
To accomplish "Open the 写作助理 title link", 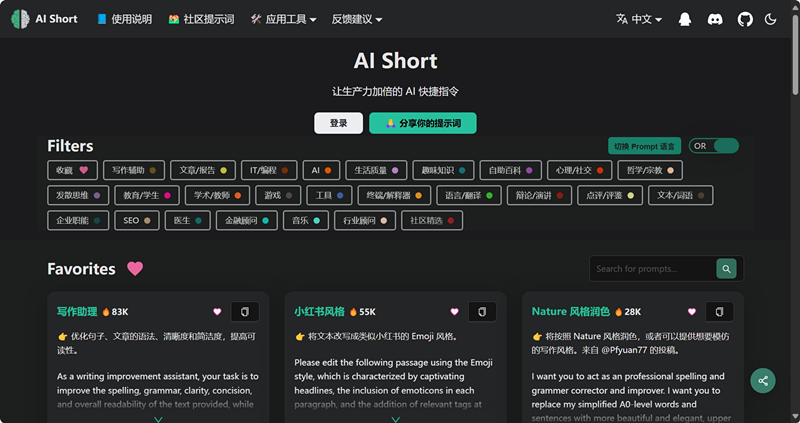I will 77,312.
